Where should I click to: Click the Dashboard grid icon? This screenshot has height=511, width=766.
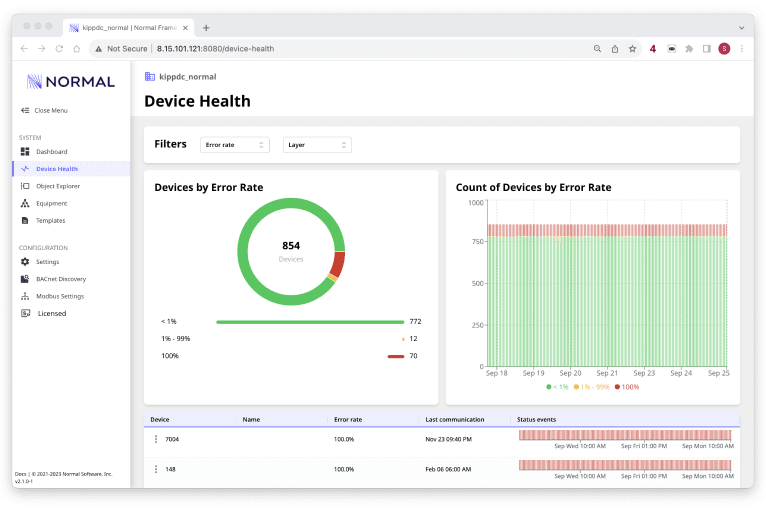(x=25, y=151)
